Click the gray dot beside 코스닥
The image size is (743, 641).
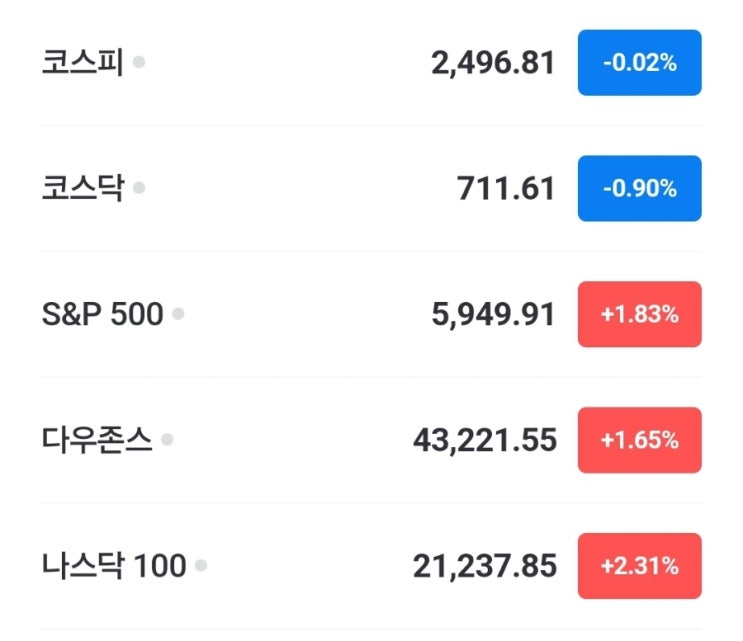139,187
